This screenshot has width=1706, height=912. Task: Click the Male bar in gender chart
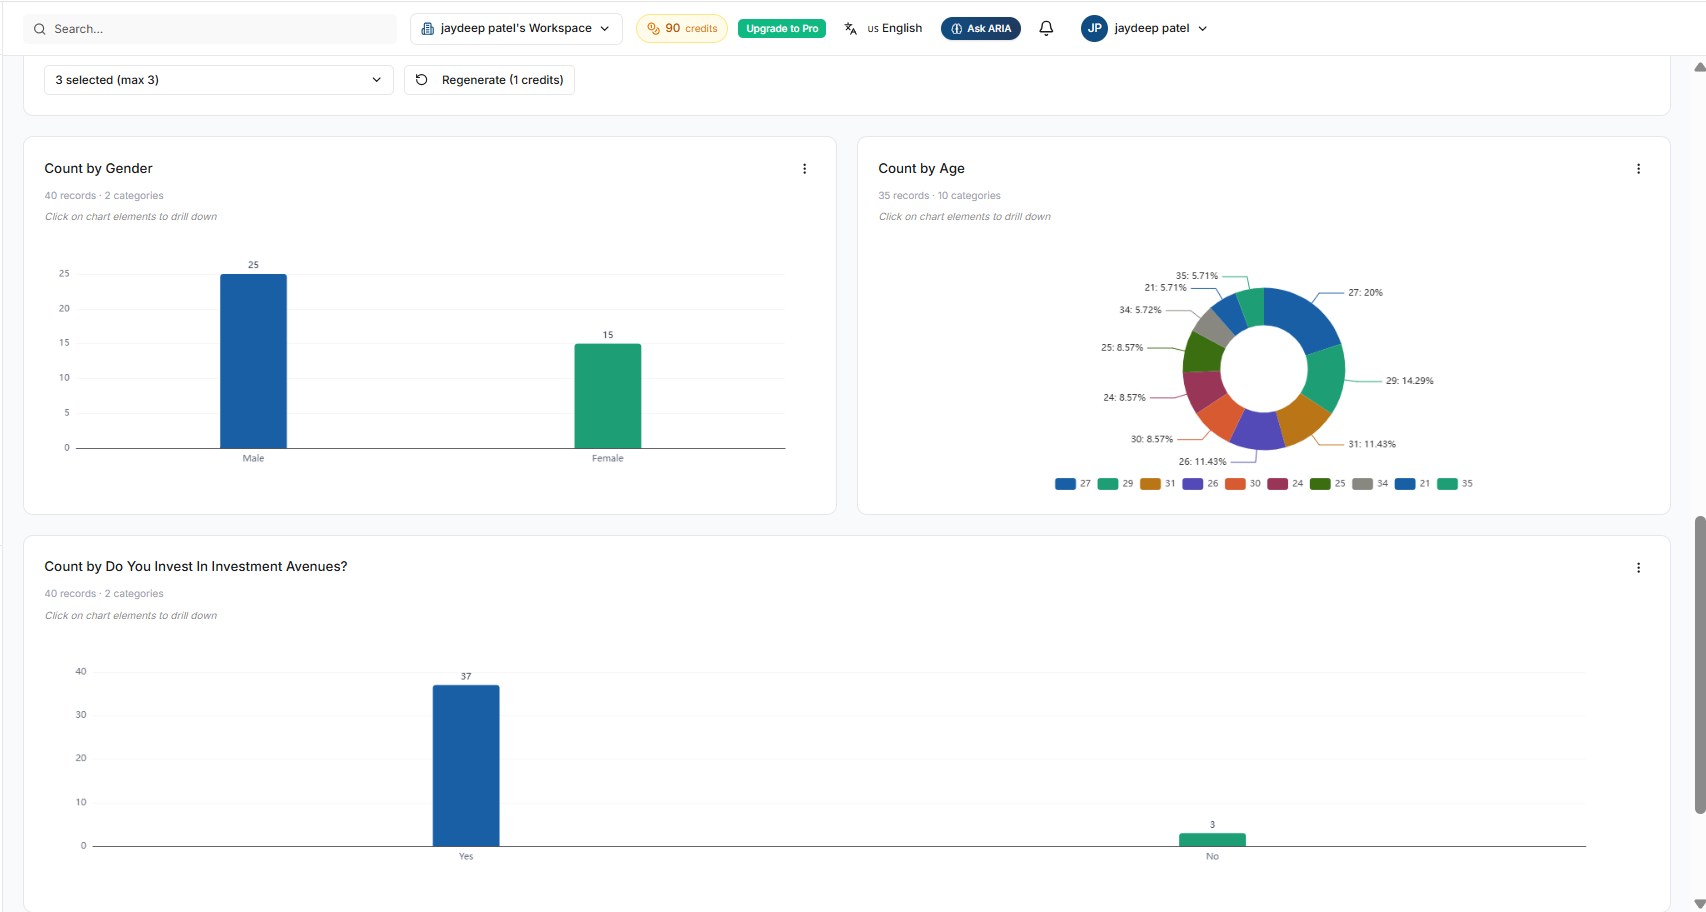click(x=253, y=361)
